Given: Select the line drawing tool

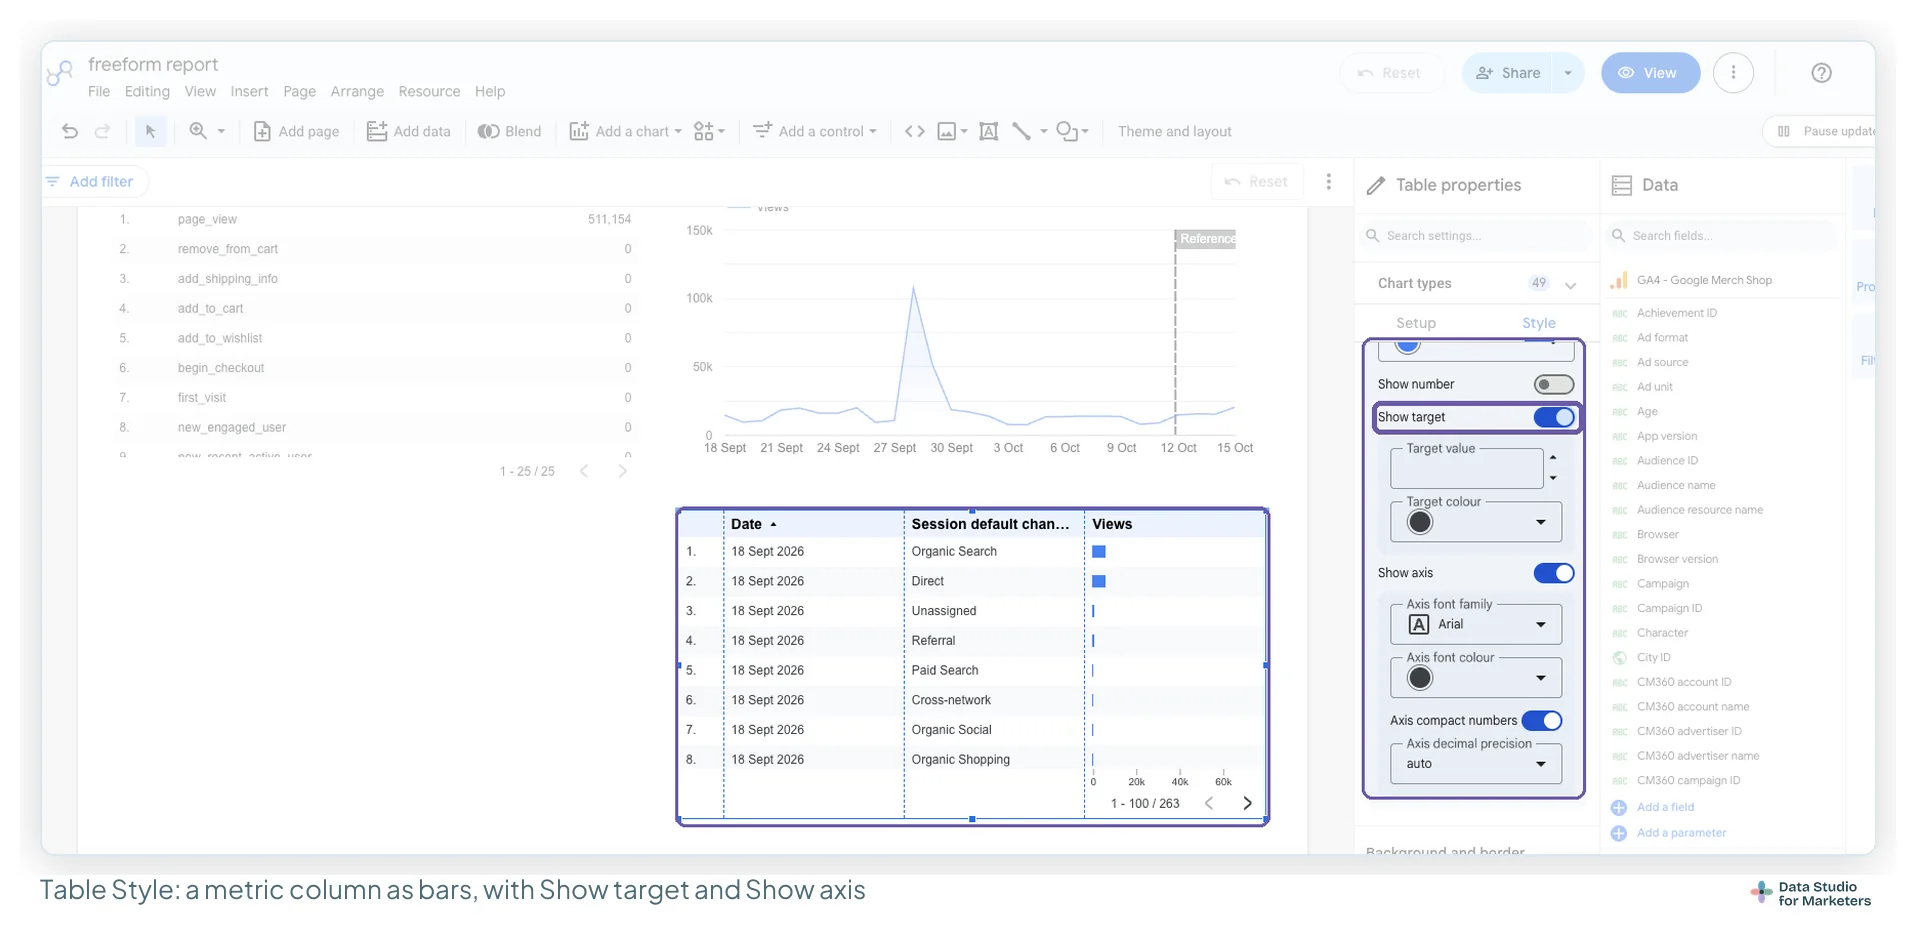Looking at the screenshot, I should point(1021,131).
